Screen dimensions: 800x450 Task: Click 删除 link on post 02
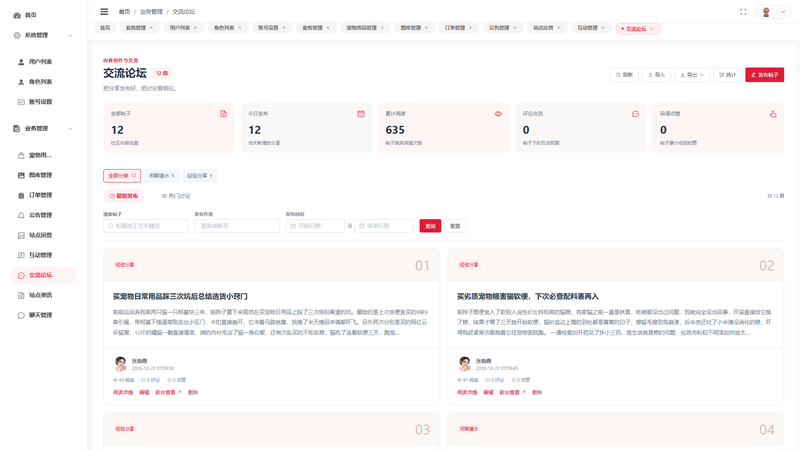[x=537, y=393]
